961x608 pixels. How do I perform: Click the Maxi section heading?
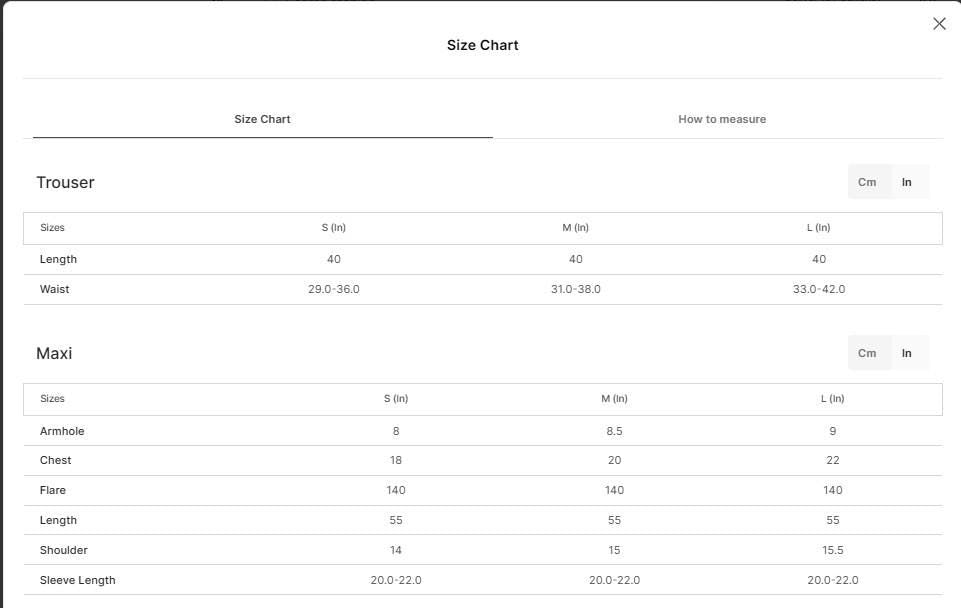[55, 354]
